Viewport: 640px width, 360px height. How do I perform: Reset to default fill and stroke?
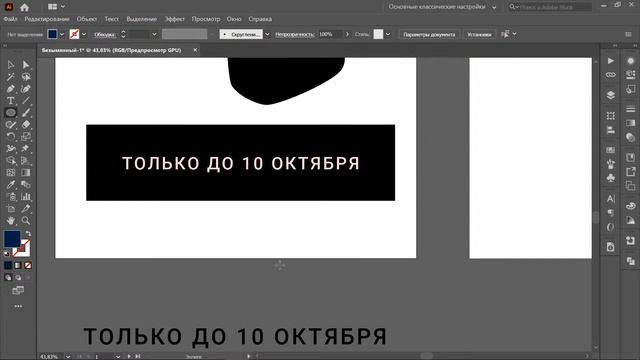pyautogui.click(x=7, y=253)
